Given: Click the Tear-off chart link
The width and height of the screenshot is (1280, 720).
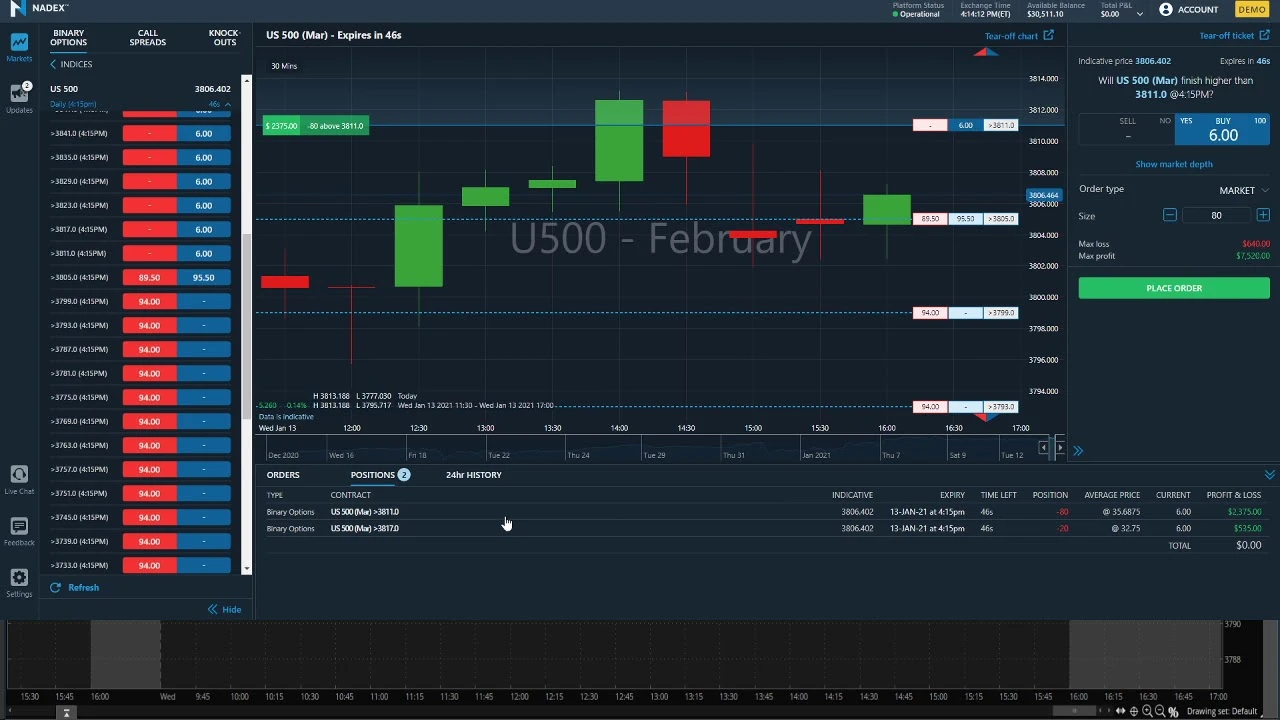Looking at the screenshot, I should point(1011,36).
